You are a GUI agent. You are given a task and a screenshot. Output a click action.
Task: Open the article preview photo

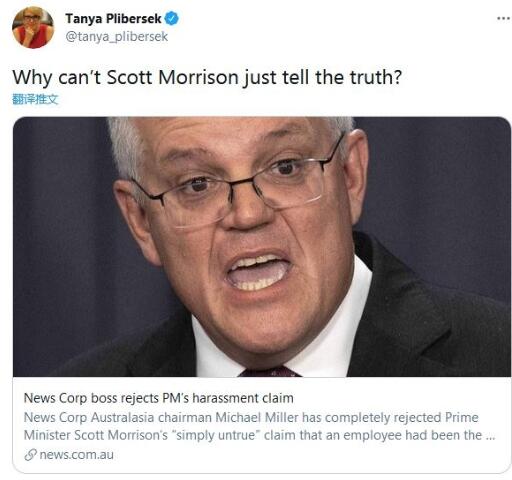[x=262, y=247]
